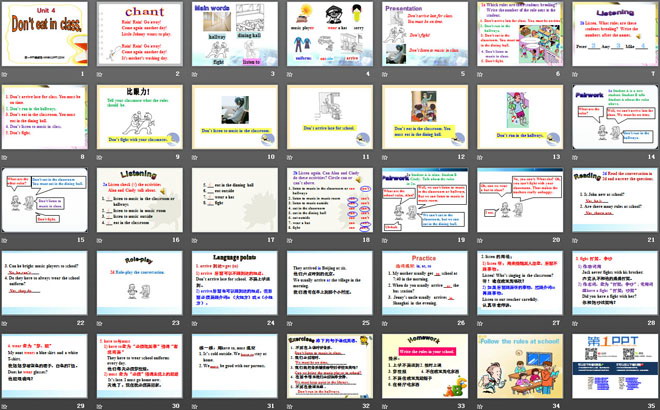
Task: Click the animation star icon below slide 33
Action: click(x=385, y=406)
